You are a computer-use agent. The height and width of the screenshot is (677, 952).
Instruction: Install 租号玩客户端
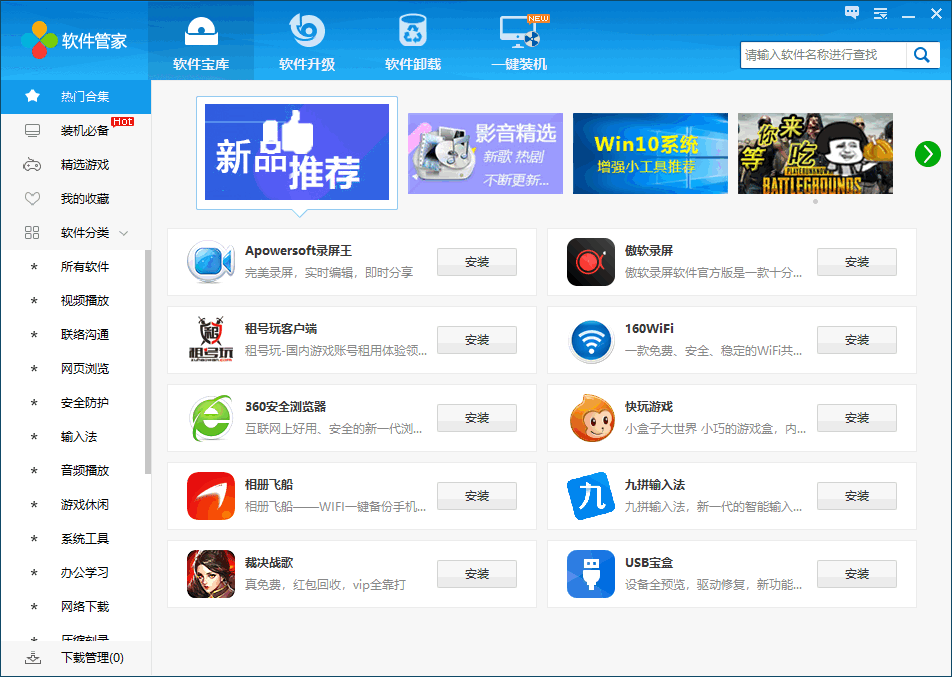[477, 340]
